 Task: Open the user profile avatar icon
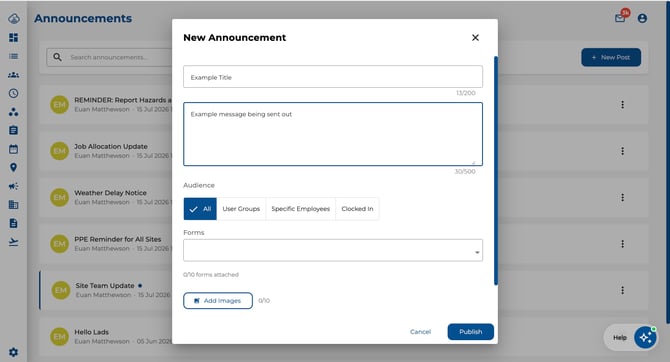pos(642,18)
